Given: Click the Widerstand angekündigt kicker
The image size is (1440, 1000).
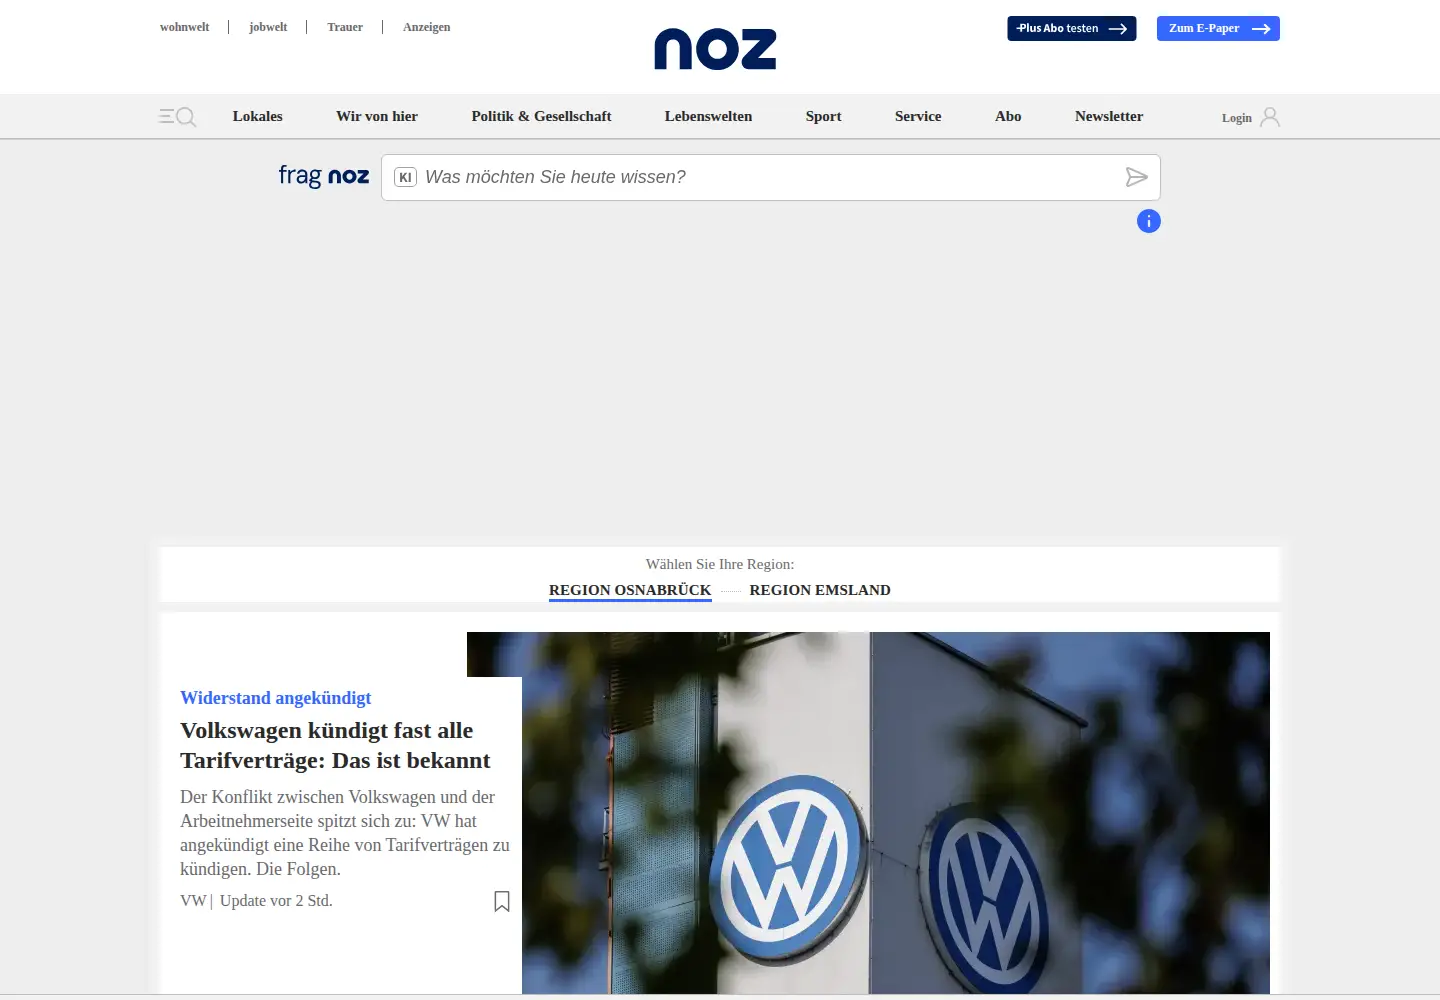Looking at the screenshot, I should [276, 698].
